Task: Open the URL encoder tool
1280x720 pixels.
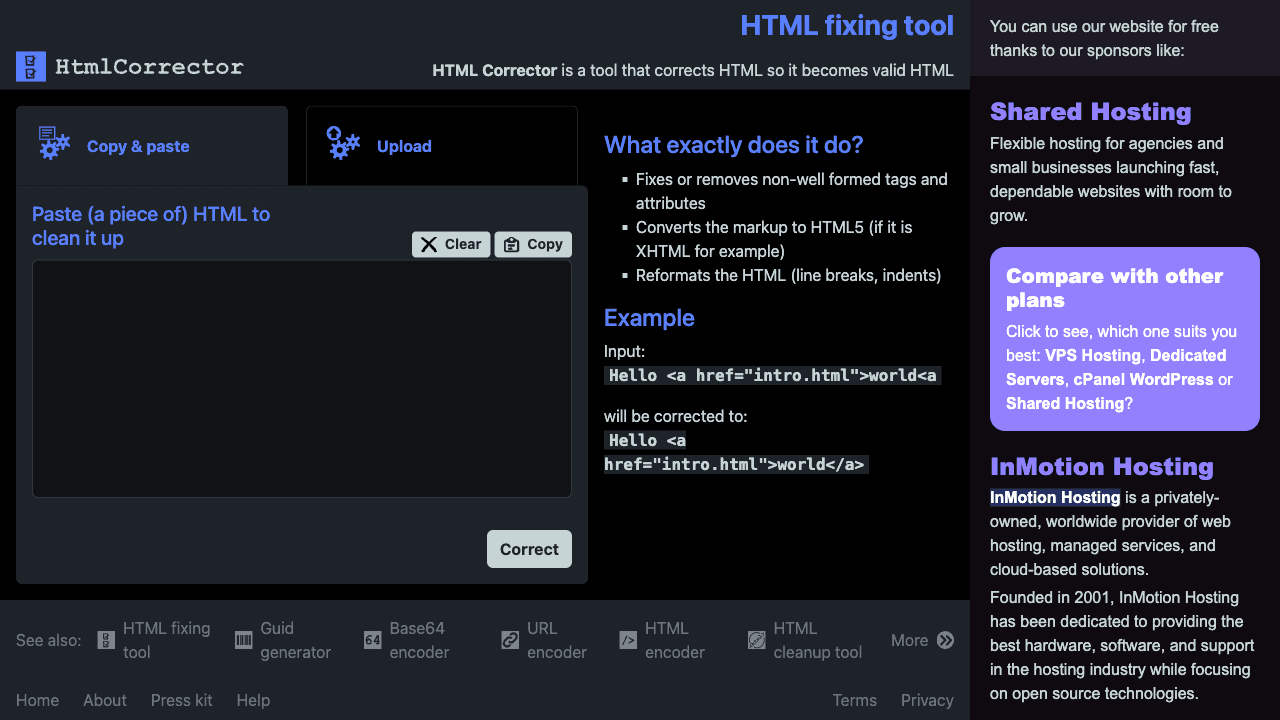Action: 545,639
